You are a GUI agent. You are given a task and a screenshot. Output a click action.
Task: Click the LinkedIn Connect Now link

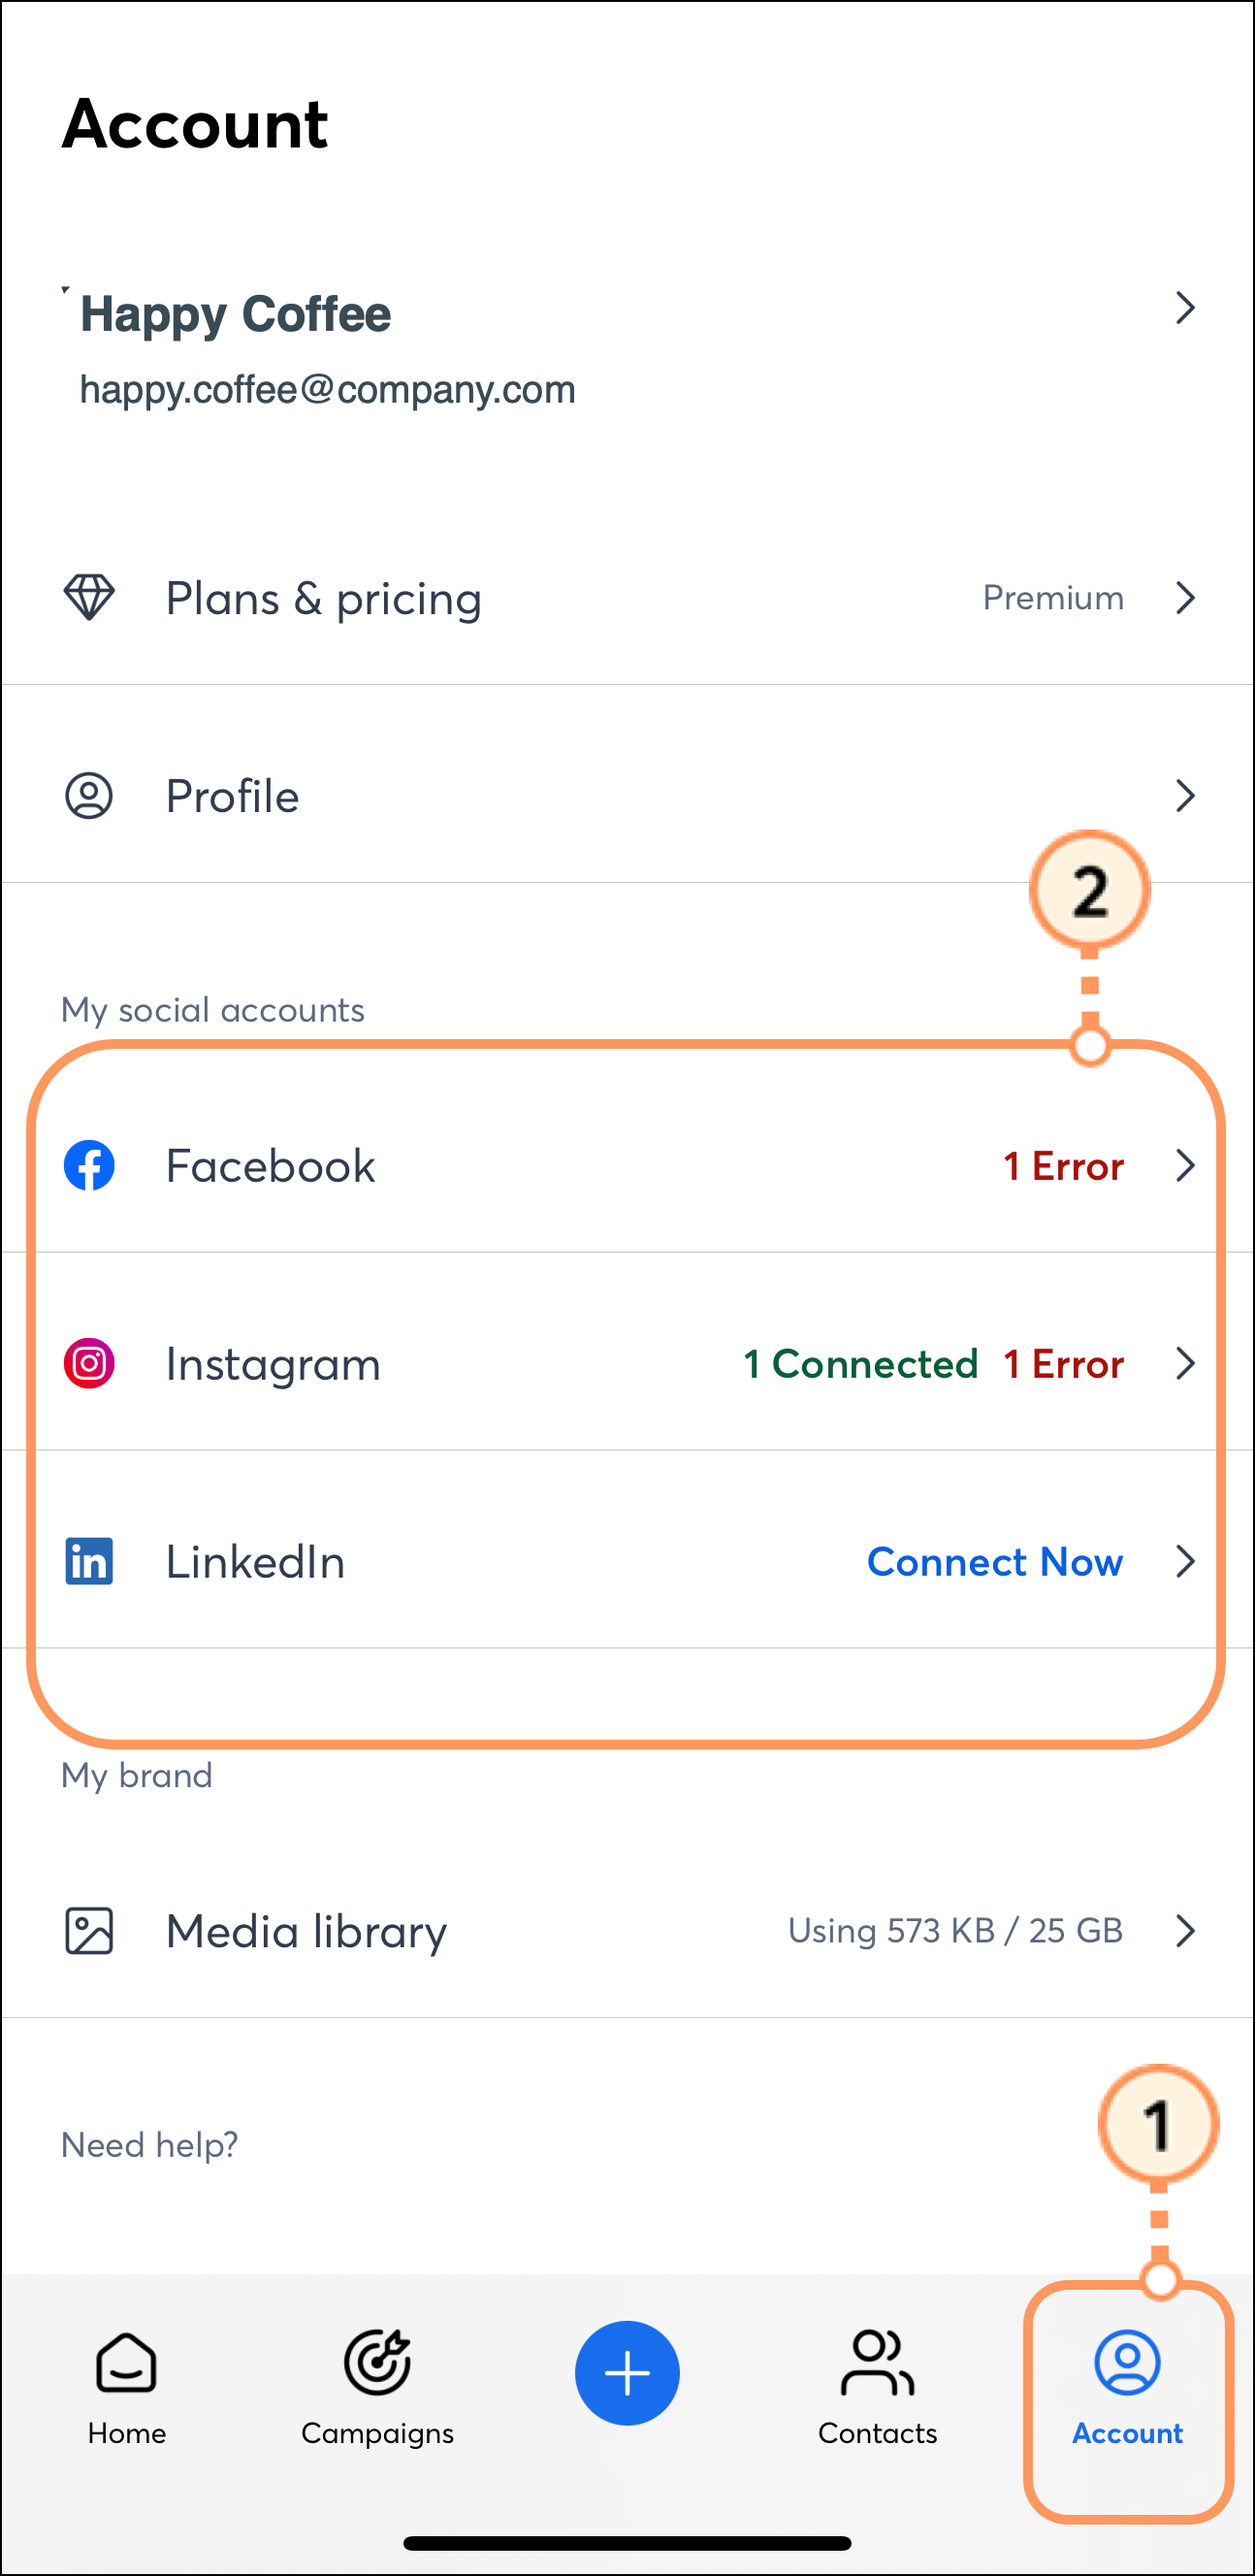tap(994, 1561)
